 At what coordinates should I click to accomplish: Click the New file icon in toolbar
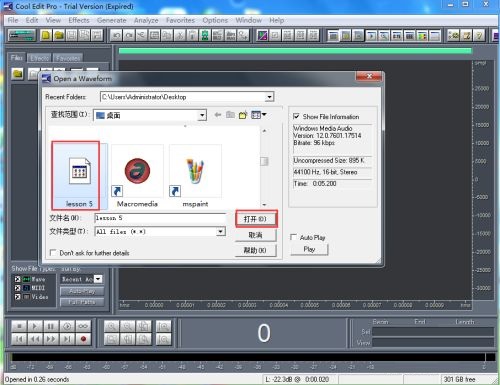click(46, 35)
